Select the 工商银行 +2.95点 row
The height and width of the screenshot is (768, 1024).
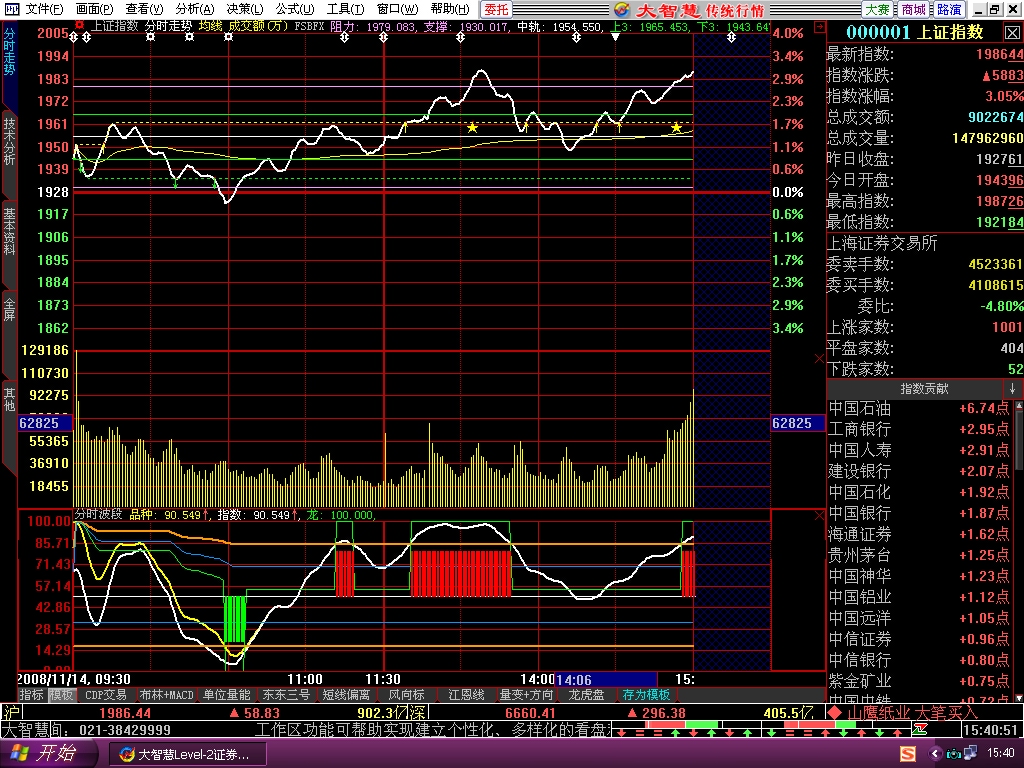click(x=920, y=430)
